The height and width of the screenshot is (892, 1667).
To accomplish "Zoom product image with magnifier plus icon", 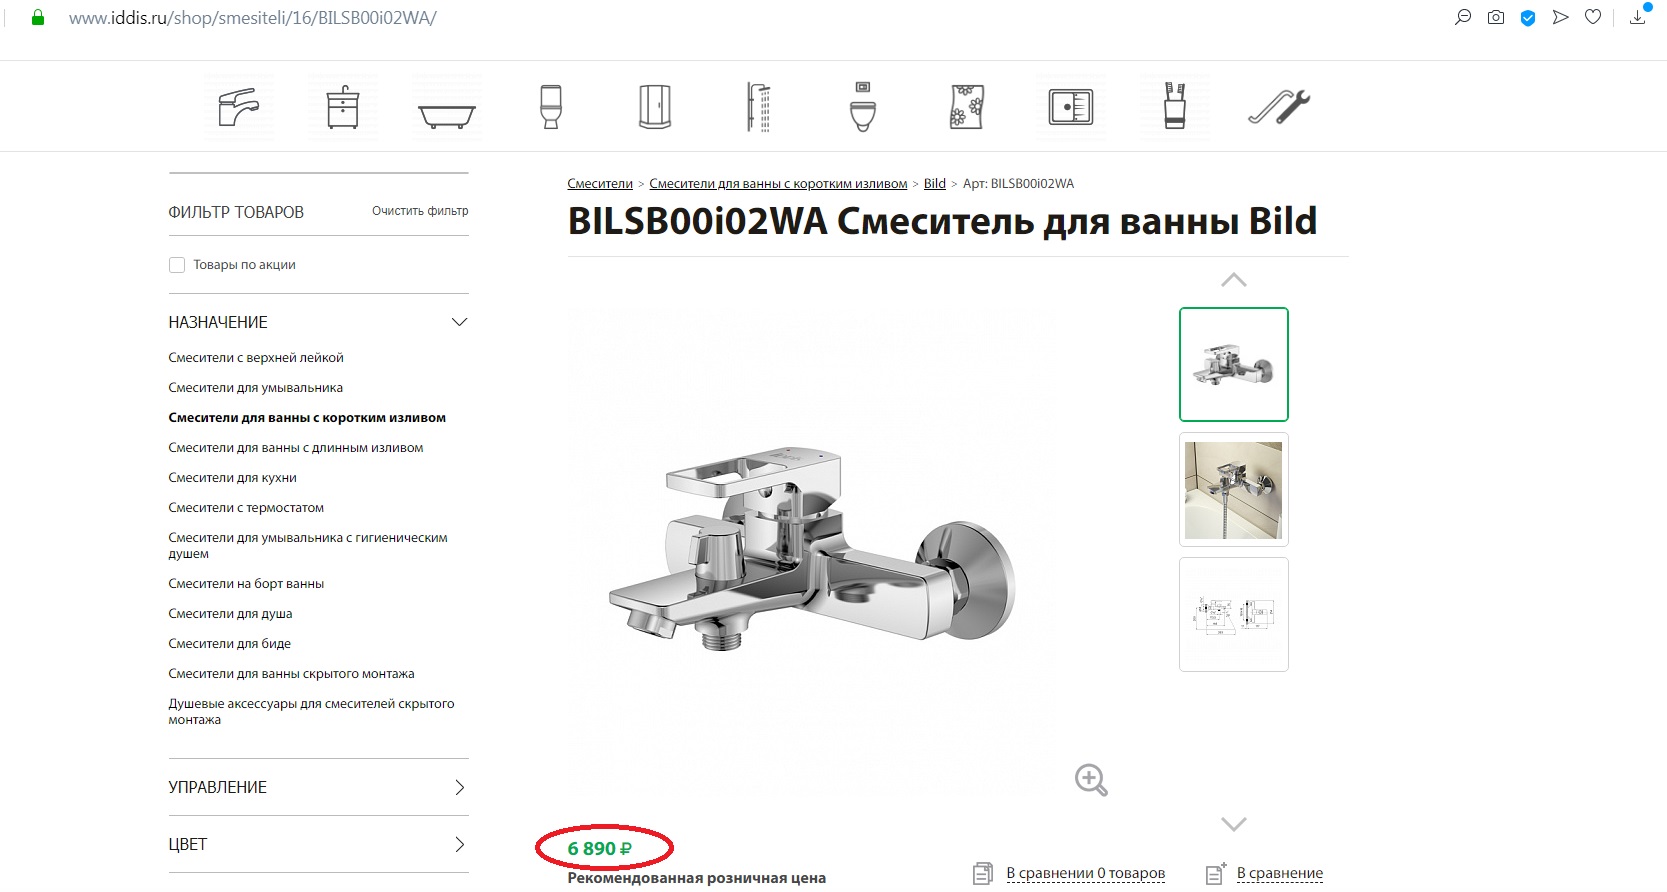I will click(x=1091, y=780).
